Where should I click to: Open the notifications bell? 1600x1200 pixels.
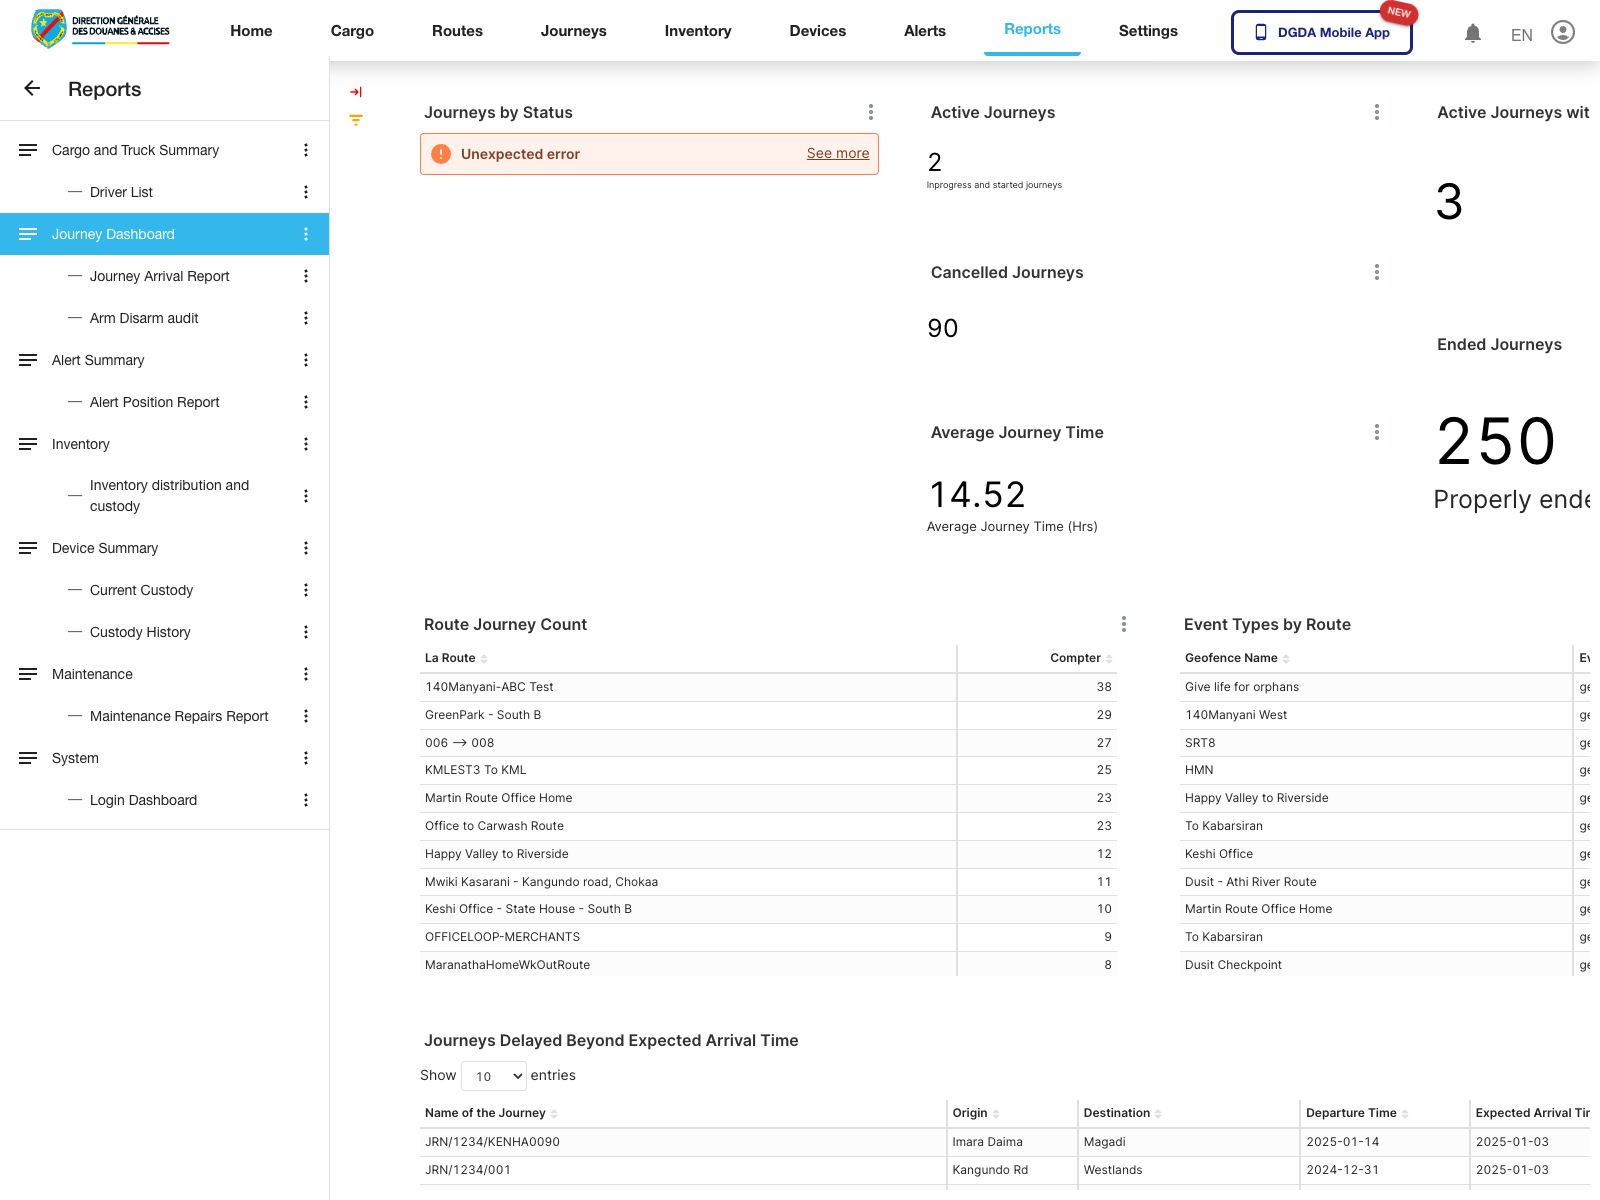(x=1472, y=33)
